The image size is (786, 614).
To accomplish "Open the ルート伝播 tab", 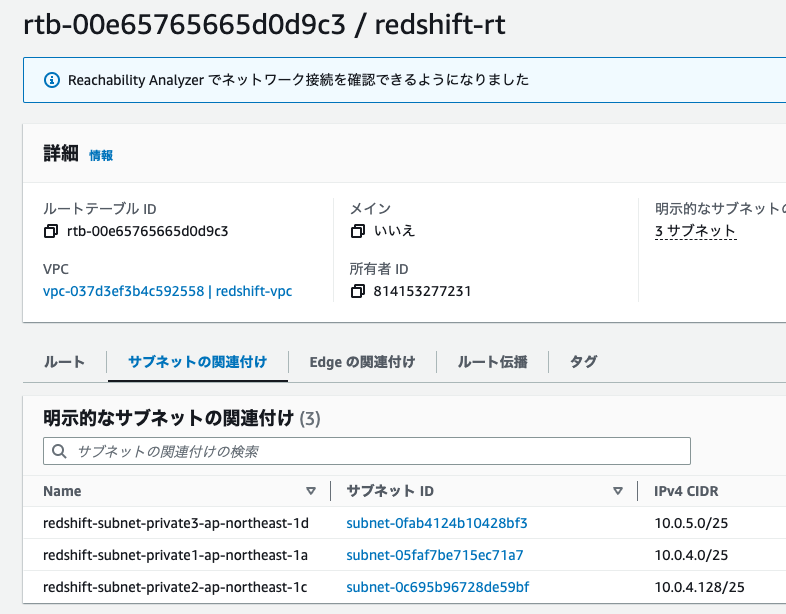I will point(492,362).
